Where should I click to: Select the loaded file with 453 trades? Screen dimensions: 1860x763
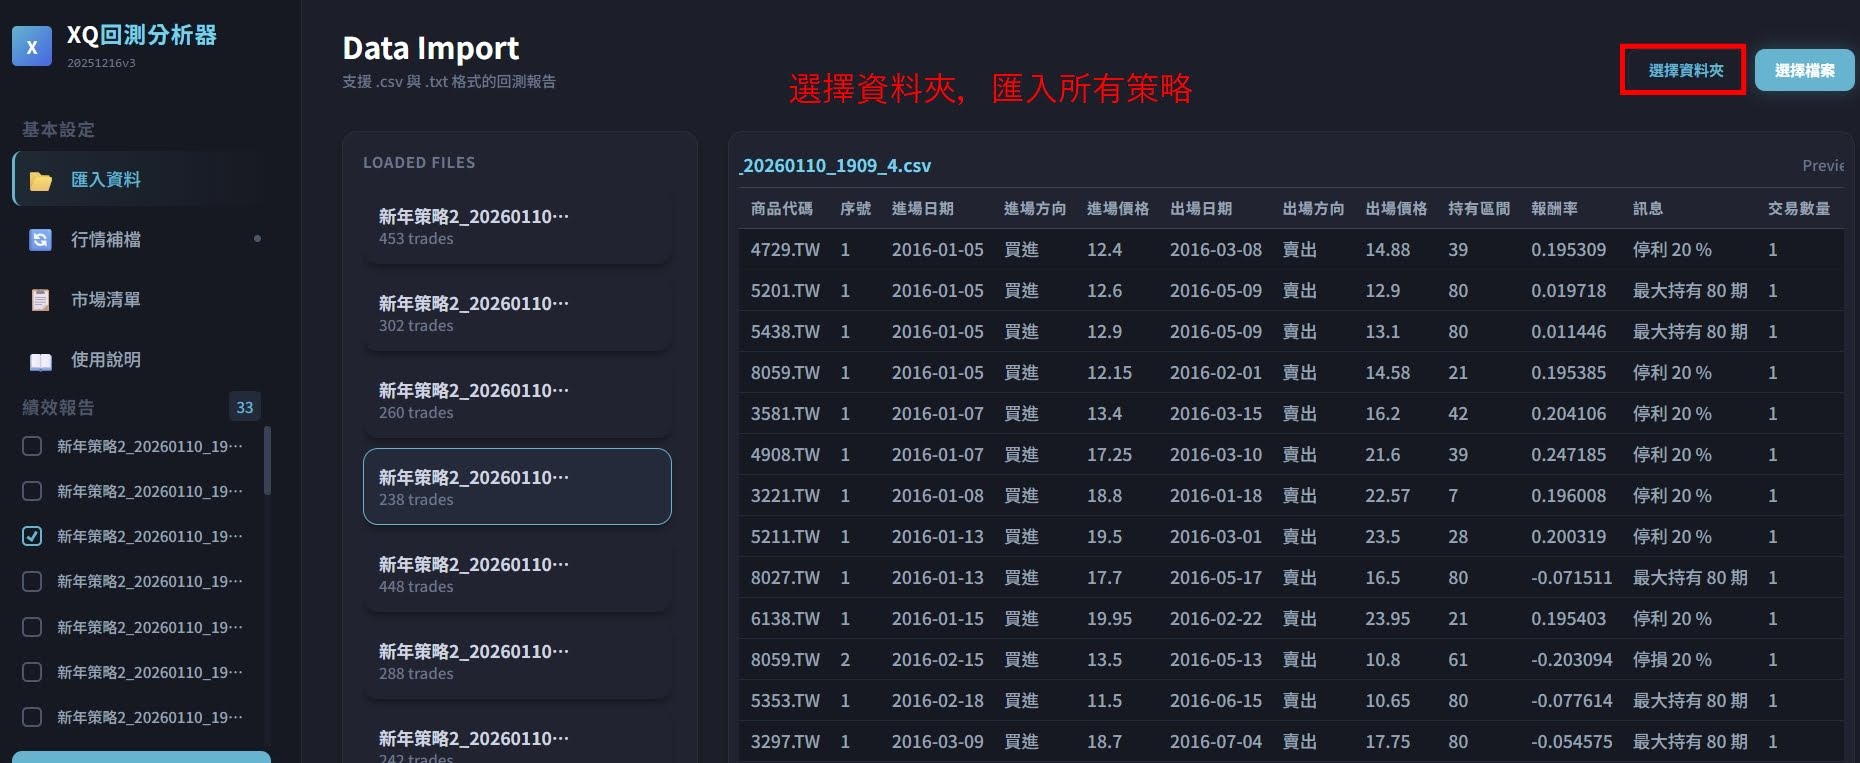(x=517, y=226)
